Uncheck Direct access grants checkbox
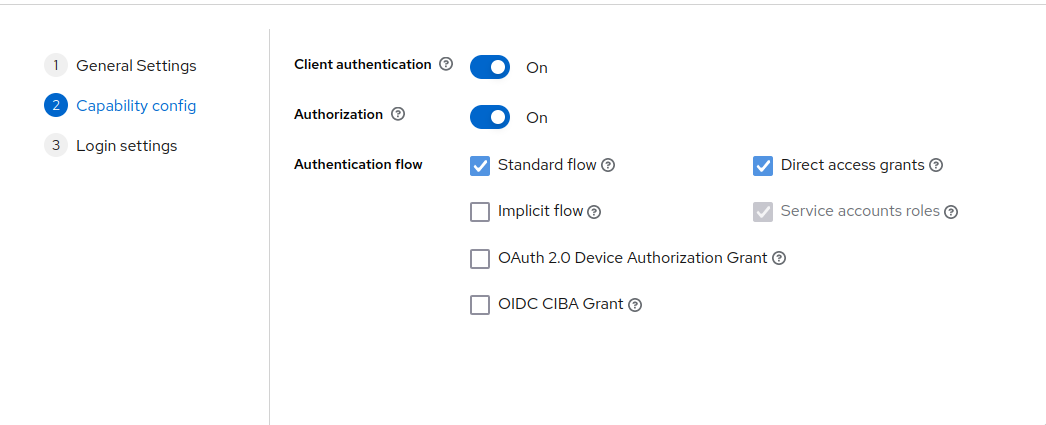The width and height of the screenshot is (1046, 425). 762,165
